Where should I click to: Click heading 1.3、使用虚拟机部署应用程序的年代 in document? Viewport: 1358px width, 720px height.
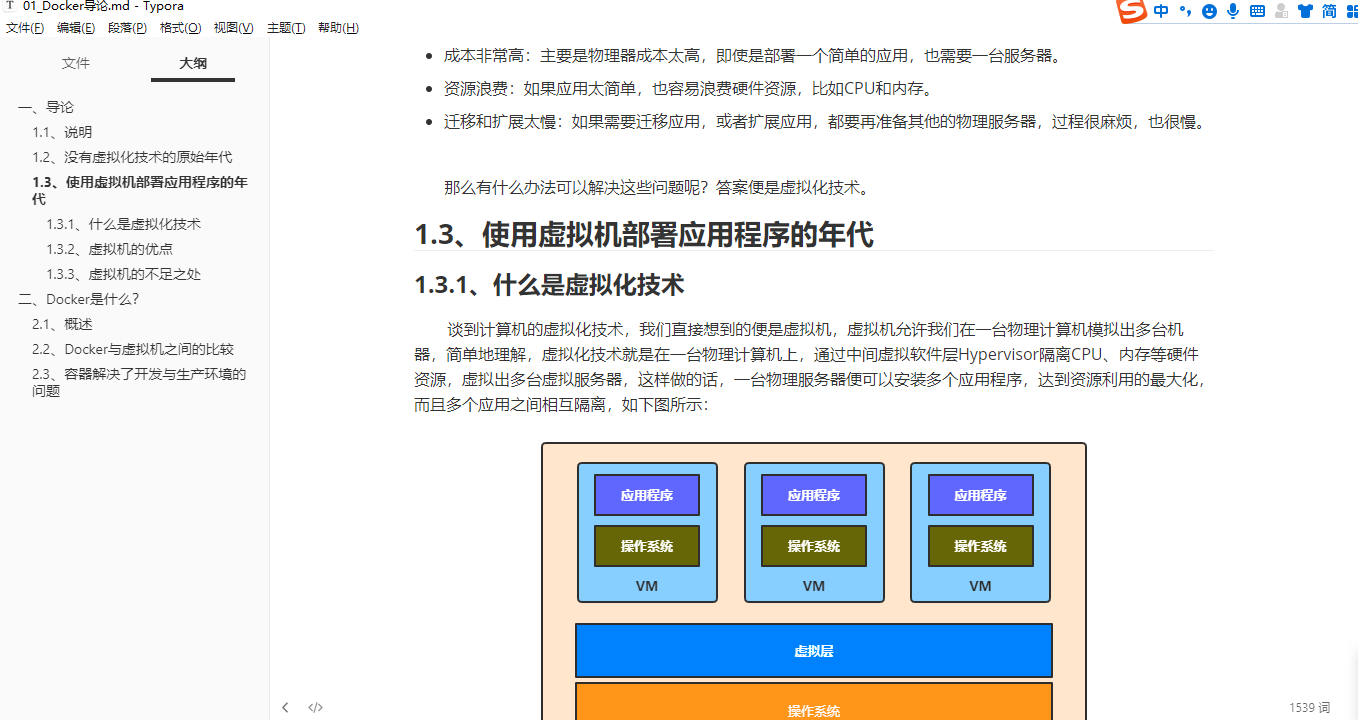click(x=644, y=235)
